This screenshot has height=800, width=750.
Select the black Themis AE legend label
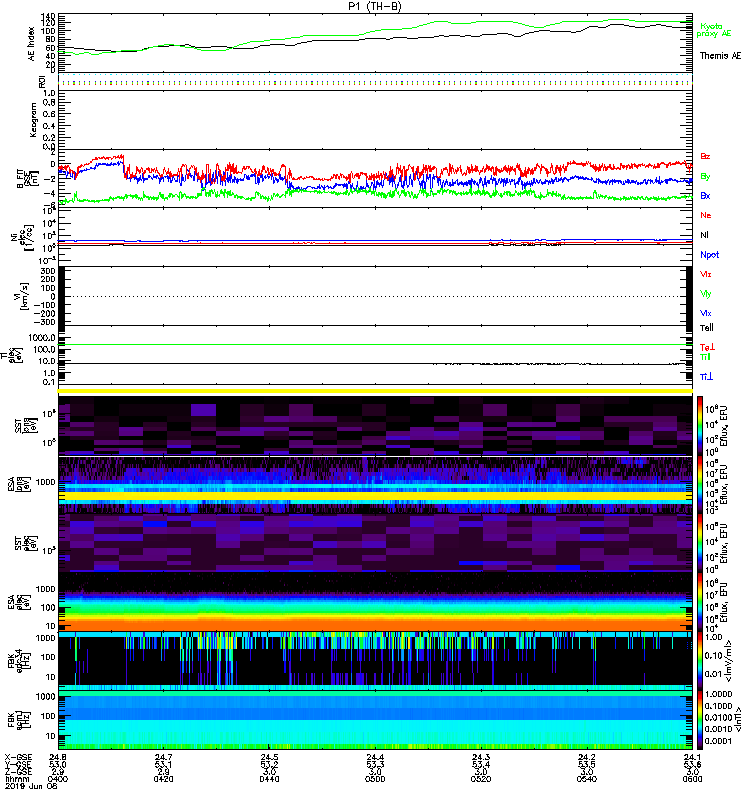click(720, 56)
